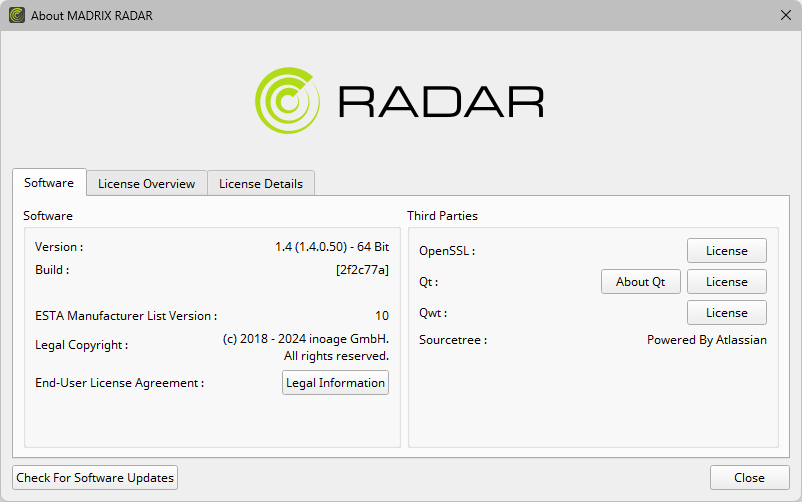The height and width of the screenshot is (502, 802).
Task: Click the Close button
Action: click(749, 477)
